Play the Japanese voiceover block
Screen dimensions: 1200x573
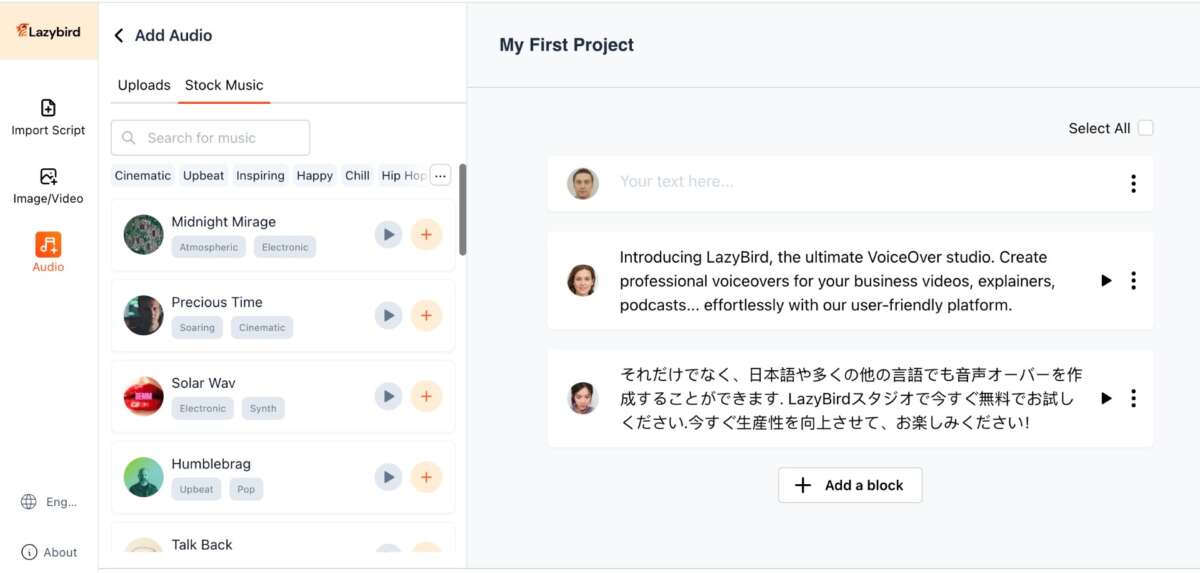point(1106,398)
